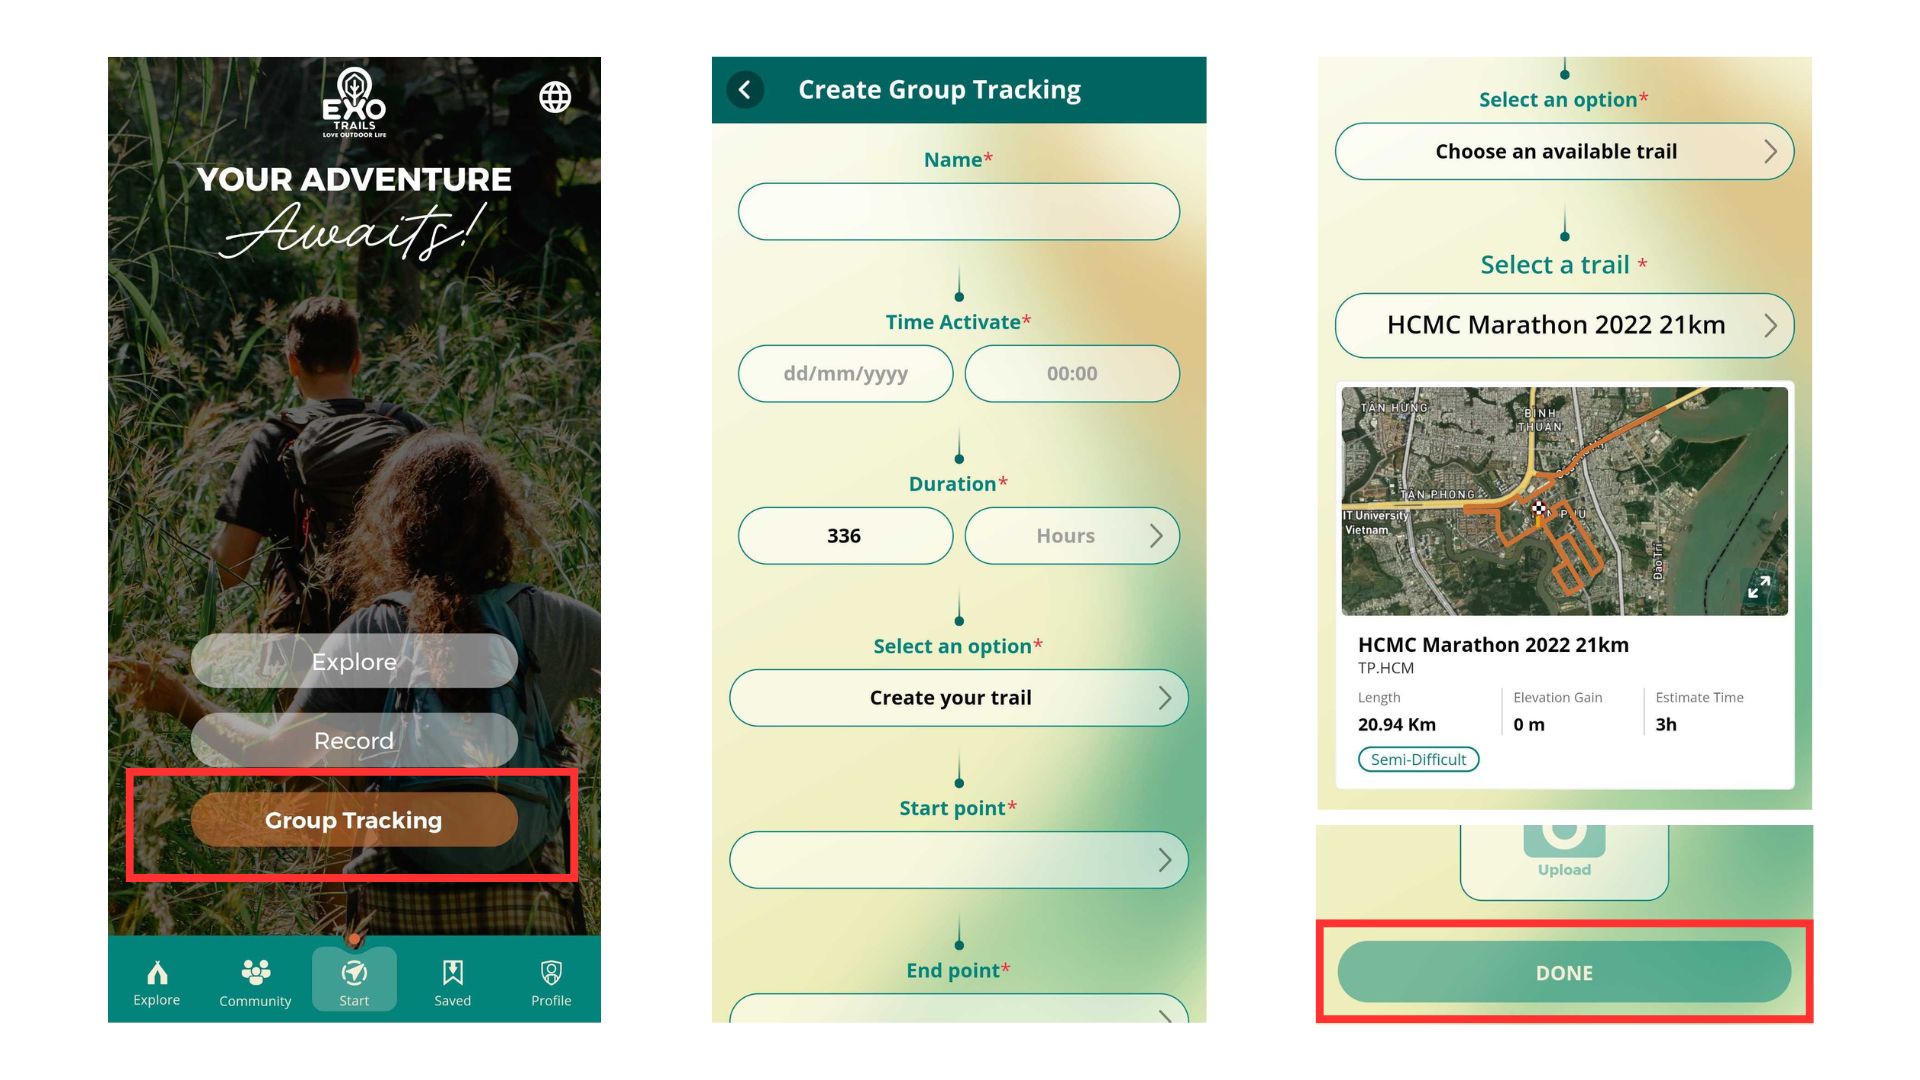This screenshot has width=1920, height=1080.
Task: Tap DONE to confirm trail selection
Action: [x=1563, y=972]
